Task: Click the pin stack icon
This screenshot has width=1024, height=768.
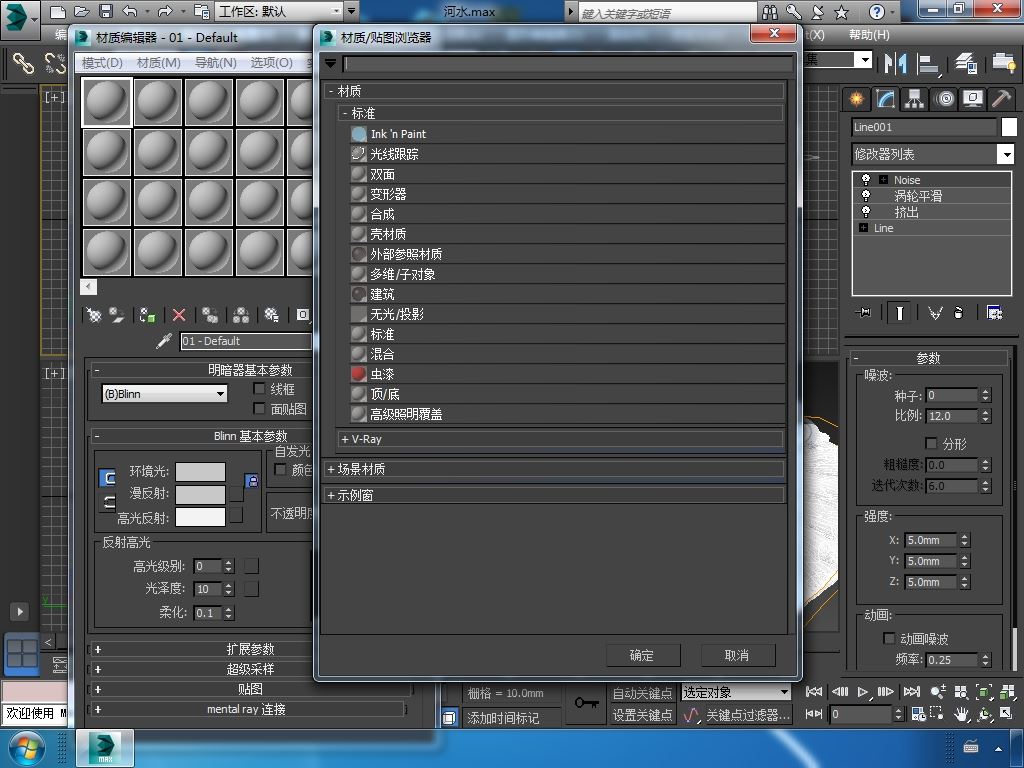Action: coord(863,313)
